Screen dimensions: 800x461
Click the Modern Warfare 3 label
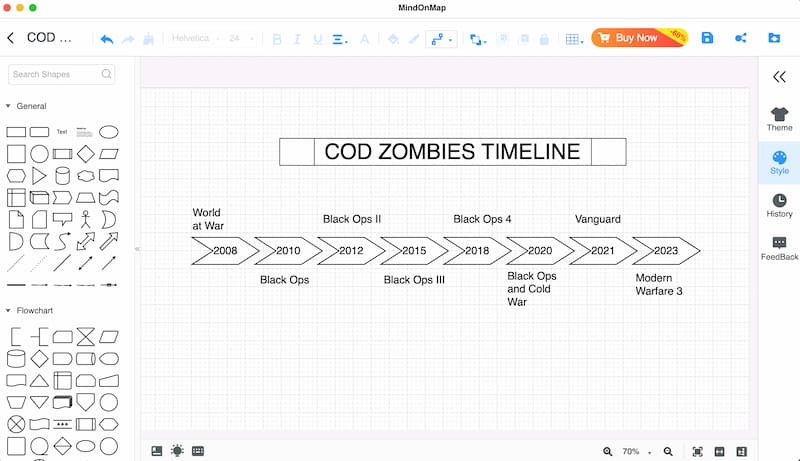click(x=659, y=285)
